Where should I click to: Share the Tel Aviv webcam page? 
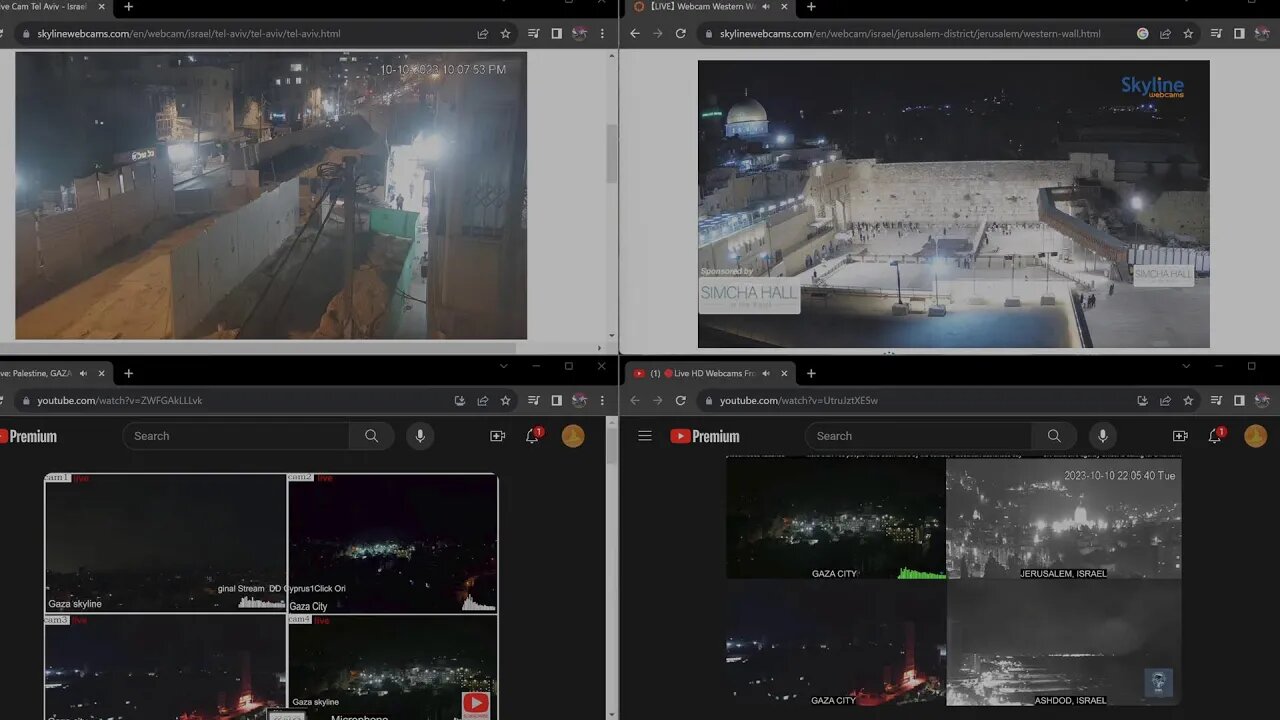tap(483, 34)
